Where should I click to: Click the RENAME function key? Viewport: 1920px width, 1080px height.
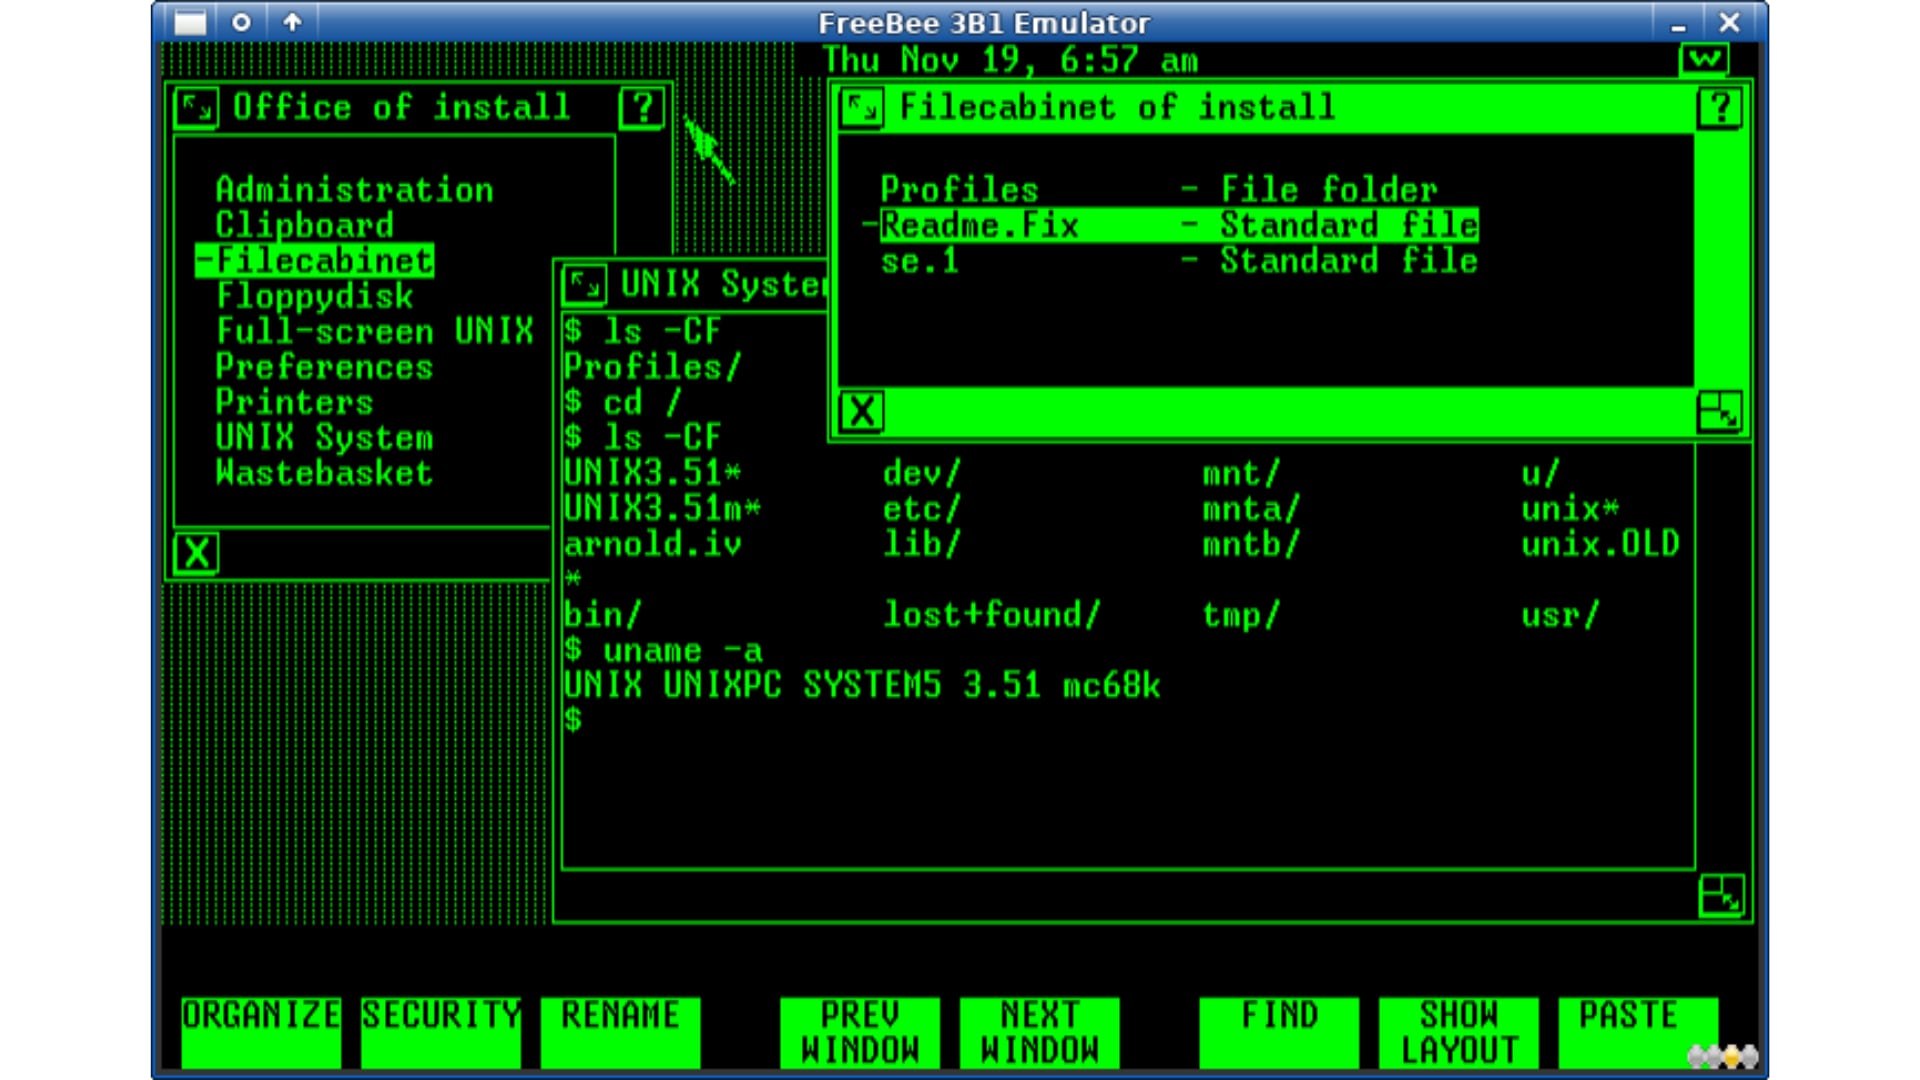(620, 1033)
